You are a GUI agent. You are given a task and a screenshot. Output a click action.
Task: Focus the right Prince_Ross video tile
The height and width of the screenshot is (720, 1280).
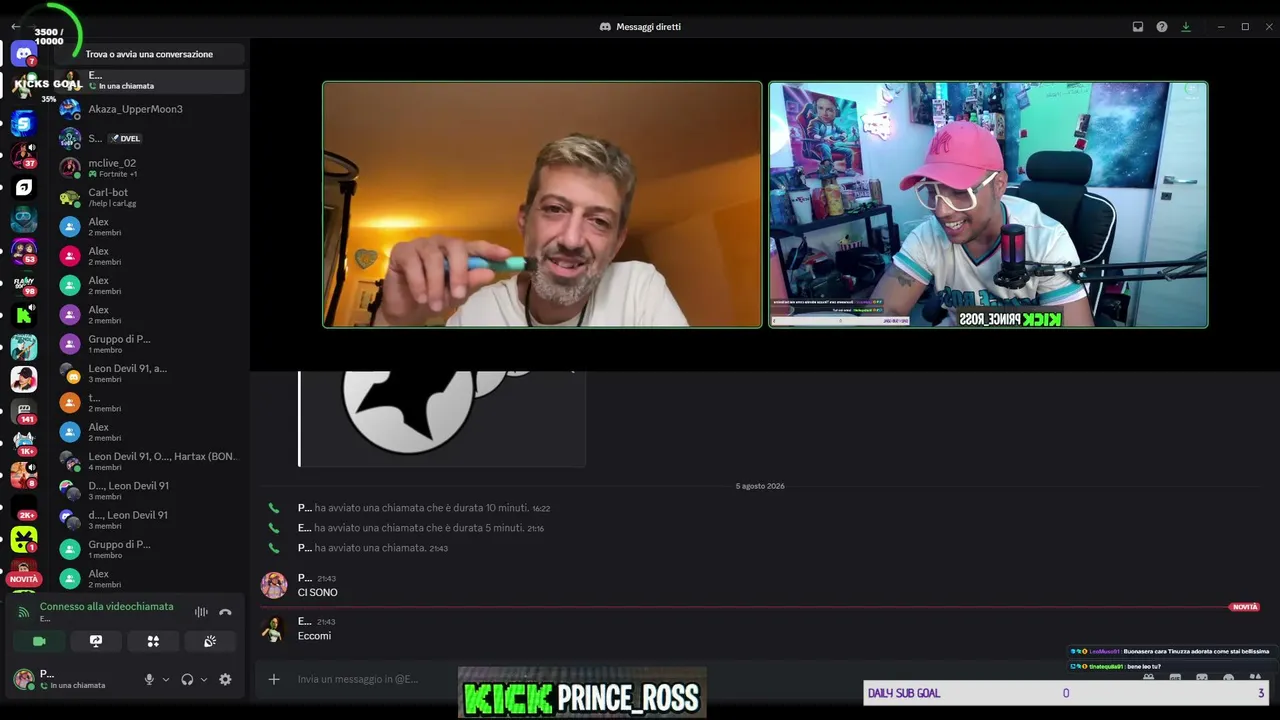click(x=988, y=204)
